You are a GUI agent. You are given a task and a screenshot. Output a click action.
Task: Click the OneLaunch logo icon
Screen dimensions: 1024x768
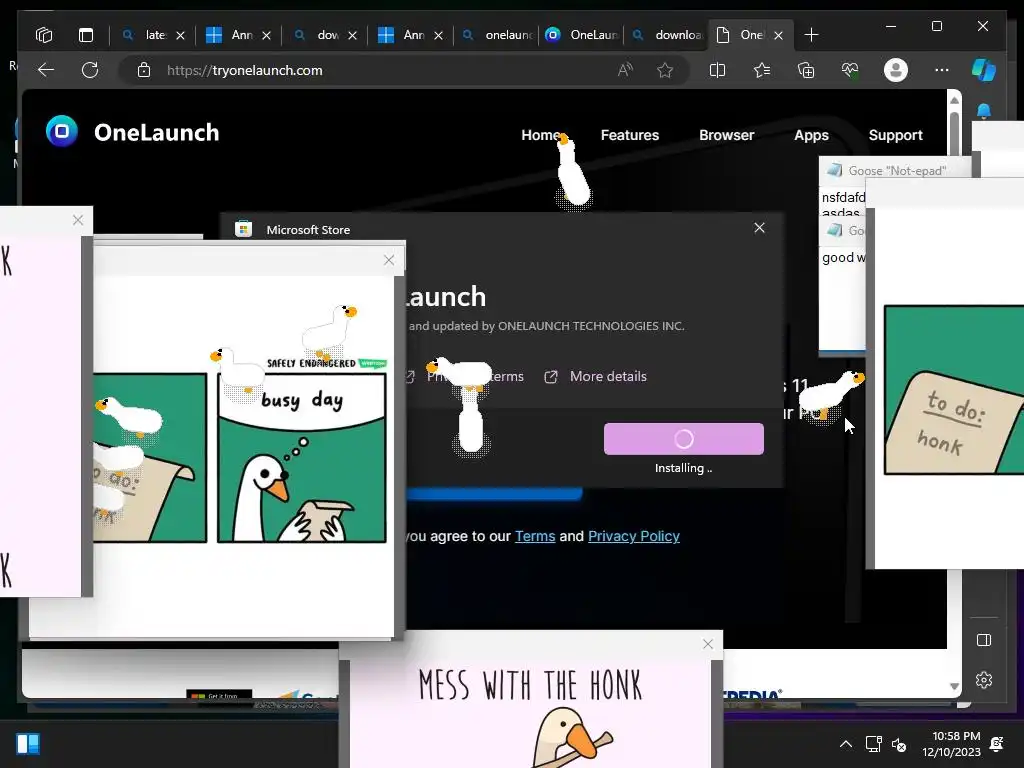(x=62, y=131)
